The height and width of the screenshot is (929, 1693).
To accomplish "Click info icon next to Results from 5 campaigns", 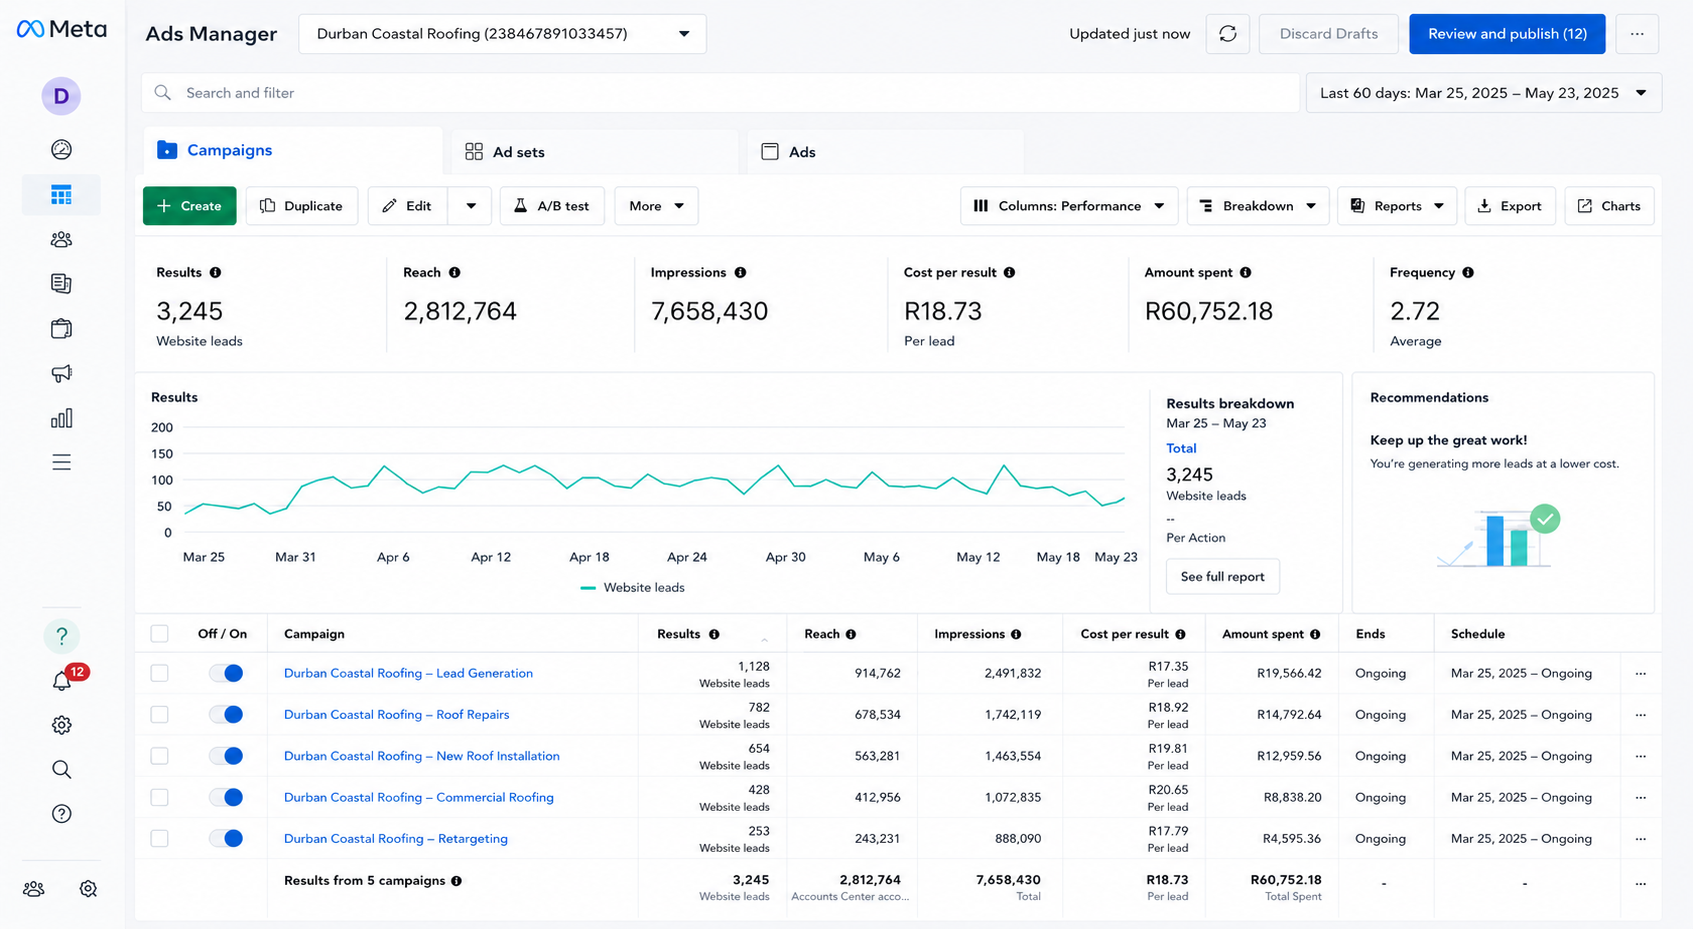I will click(456, 881).
